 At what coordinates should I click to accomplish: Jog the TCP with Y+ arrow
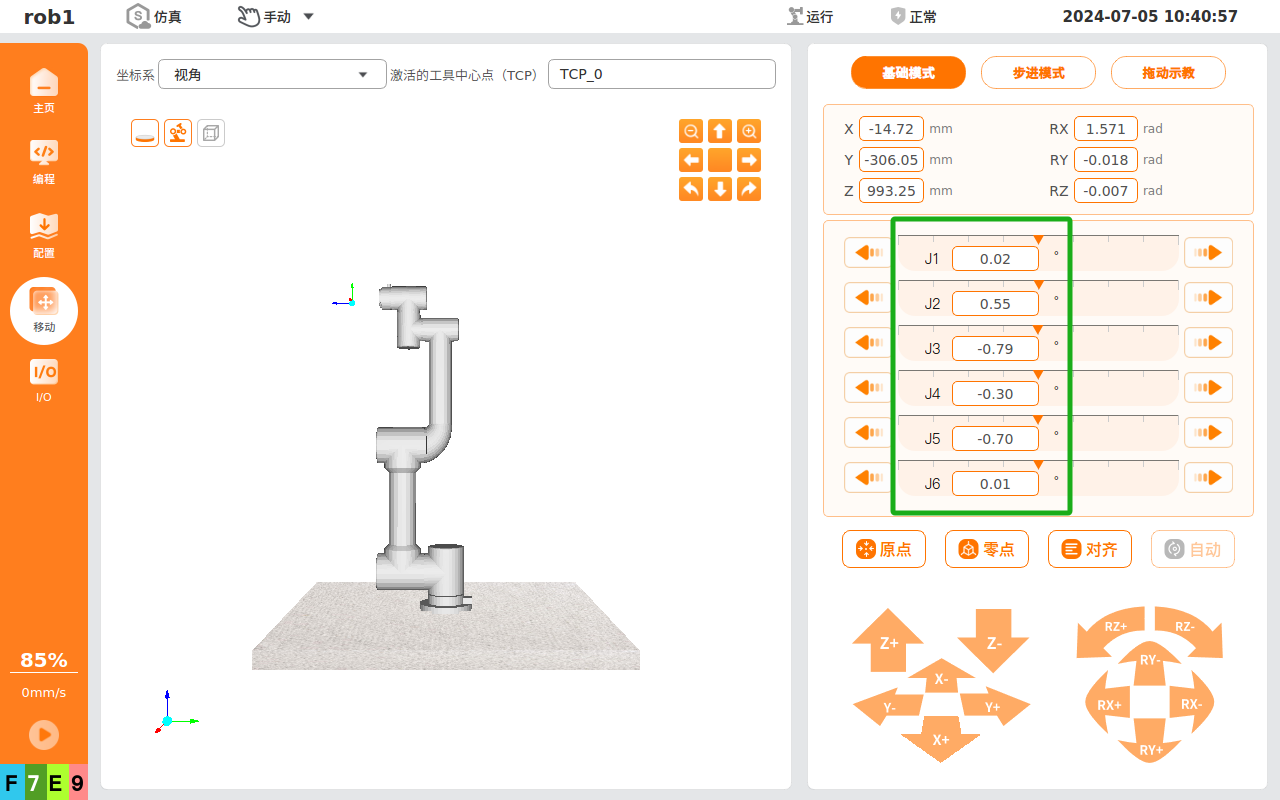pos(993,707)
